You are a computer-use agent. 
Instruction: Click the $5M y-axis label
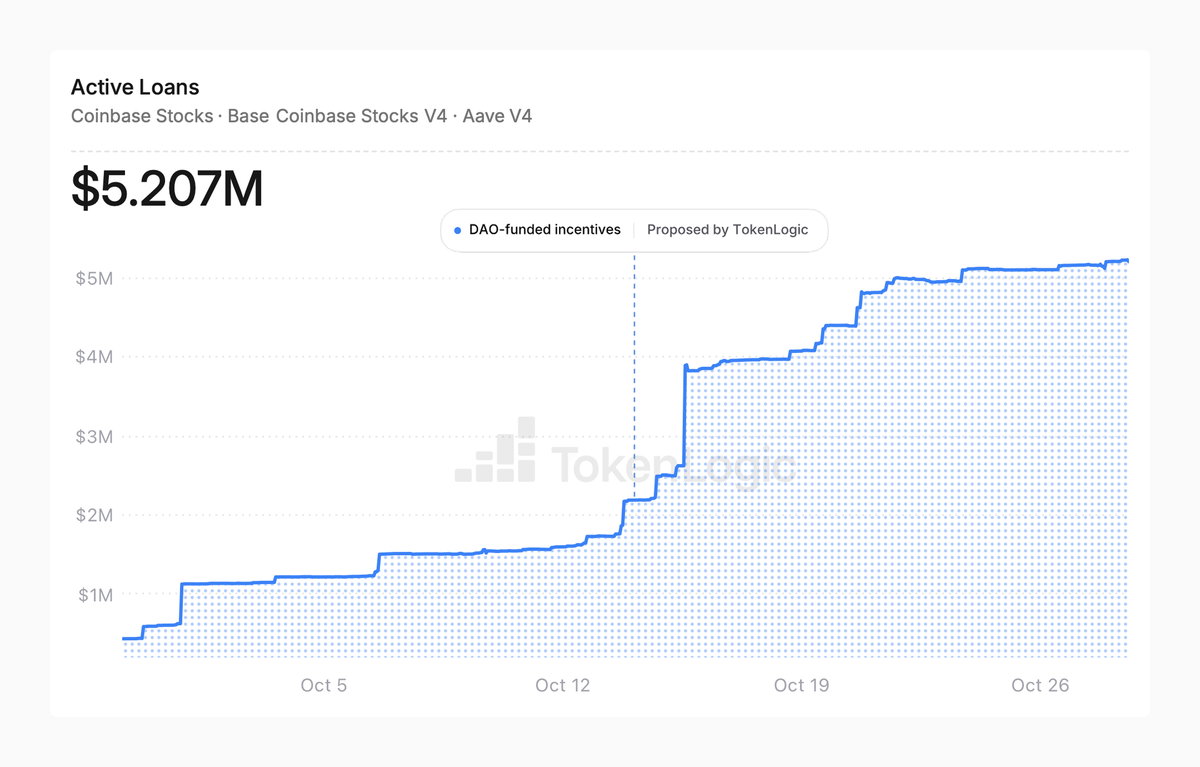[x=94, y=278]
